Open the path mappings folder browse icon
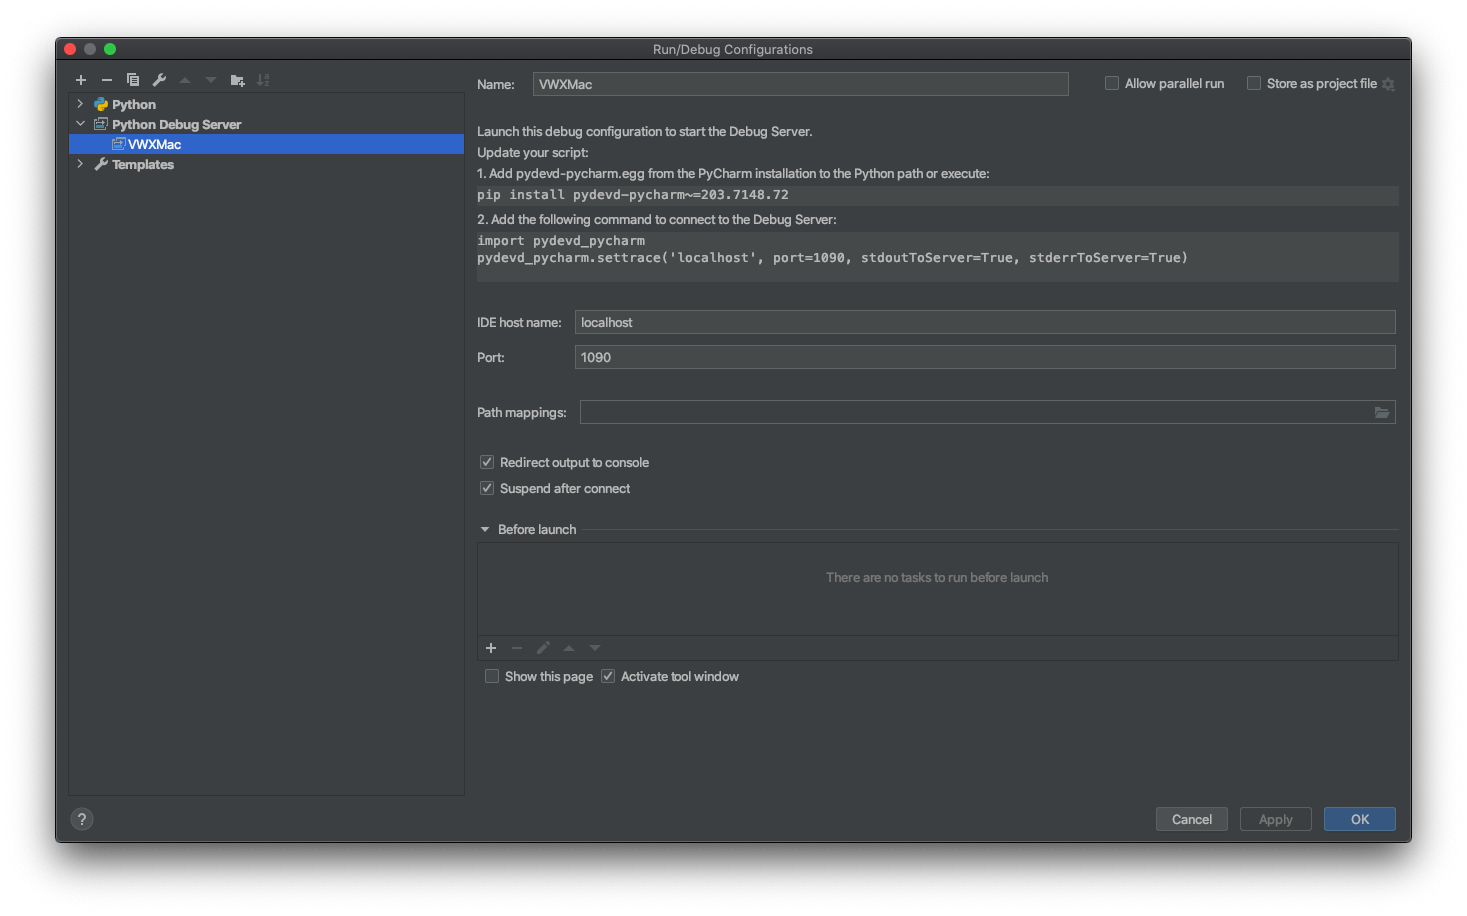This screenshot has height=916, width=1467. [1381, 412]
